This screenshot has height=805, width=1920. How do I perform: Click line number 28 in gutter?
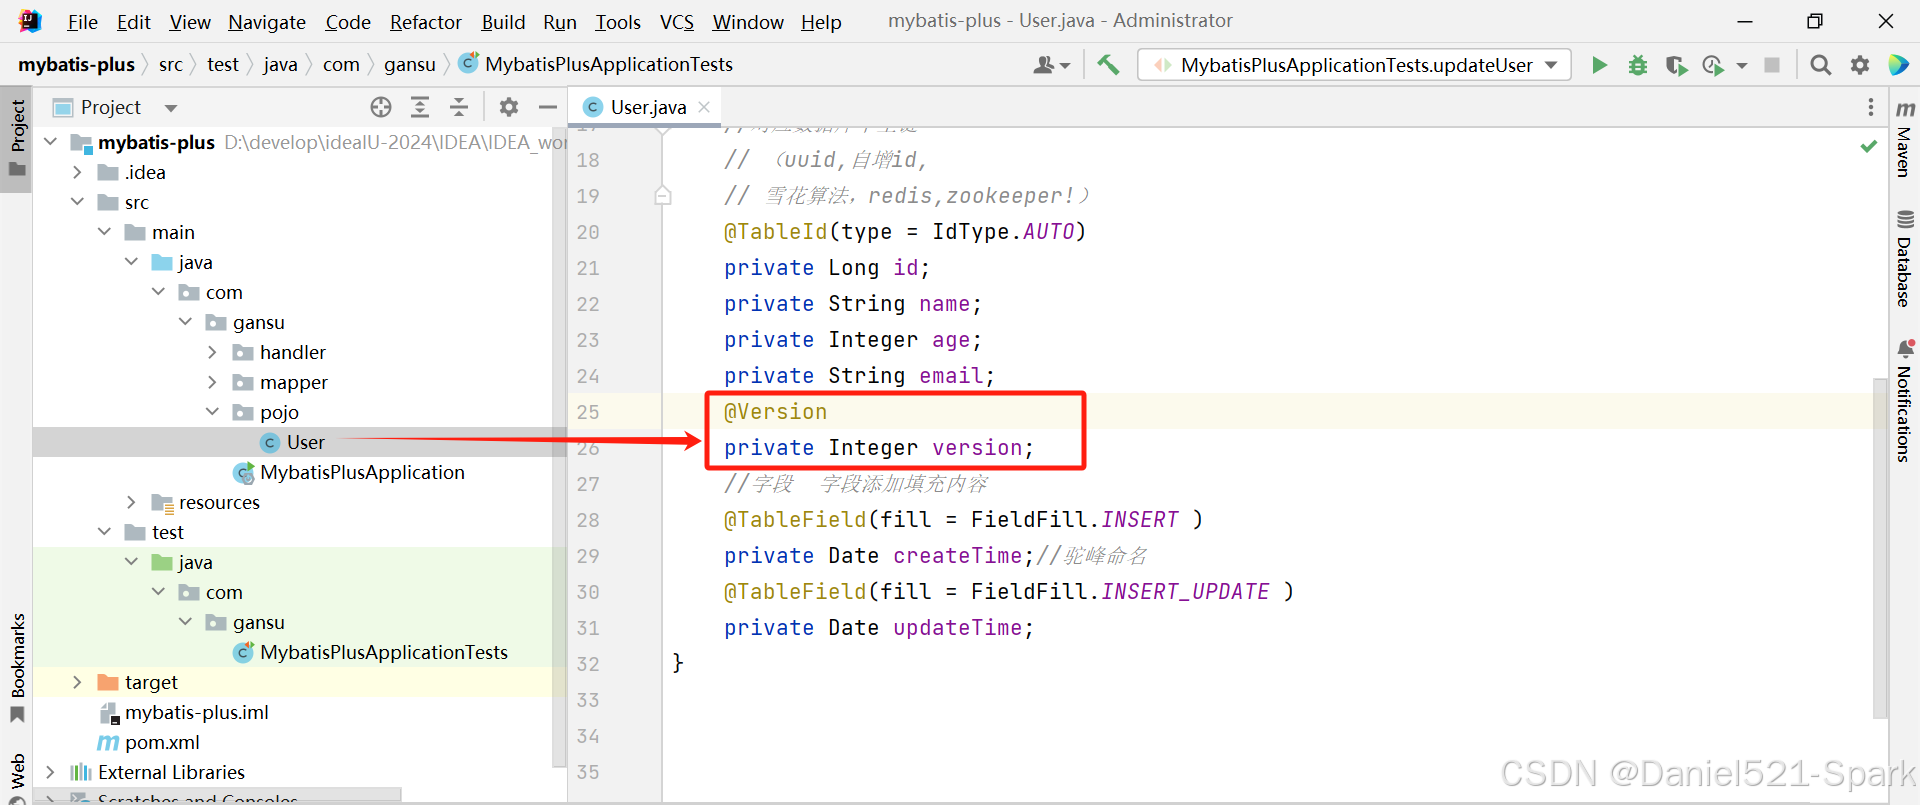588,520
